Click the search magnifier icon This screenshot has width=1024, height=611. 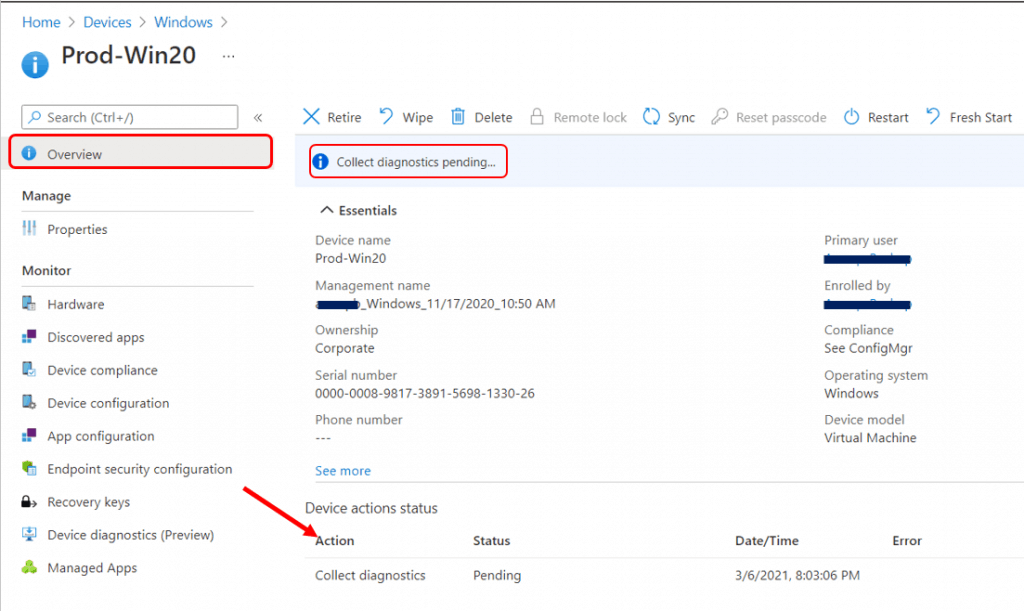pyautogui.click(x=35, y=117)
